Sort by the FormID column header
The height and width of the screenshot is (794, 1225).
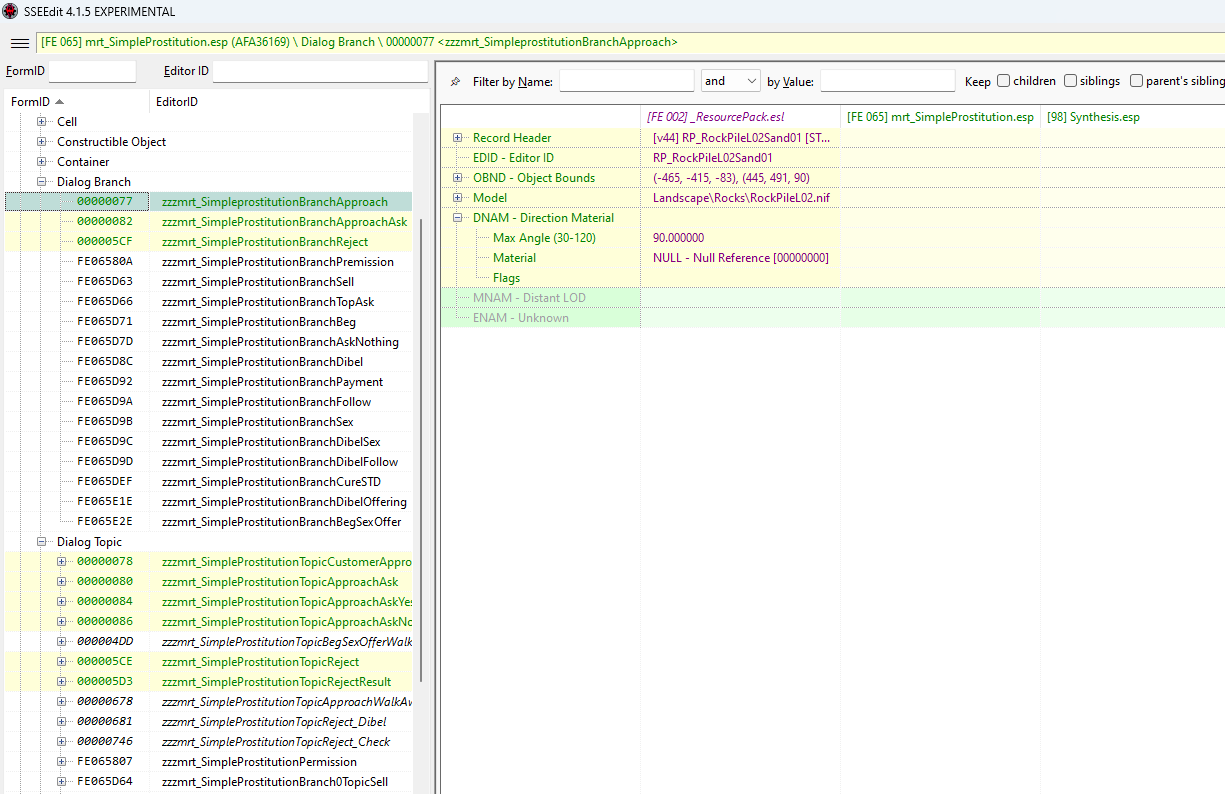76,102
